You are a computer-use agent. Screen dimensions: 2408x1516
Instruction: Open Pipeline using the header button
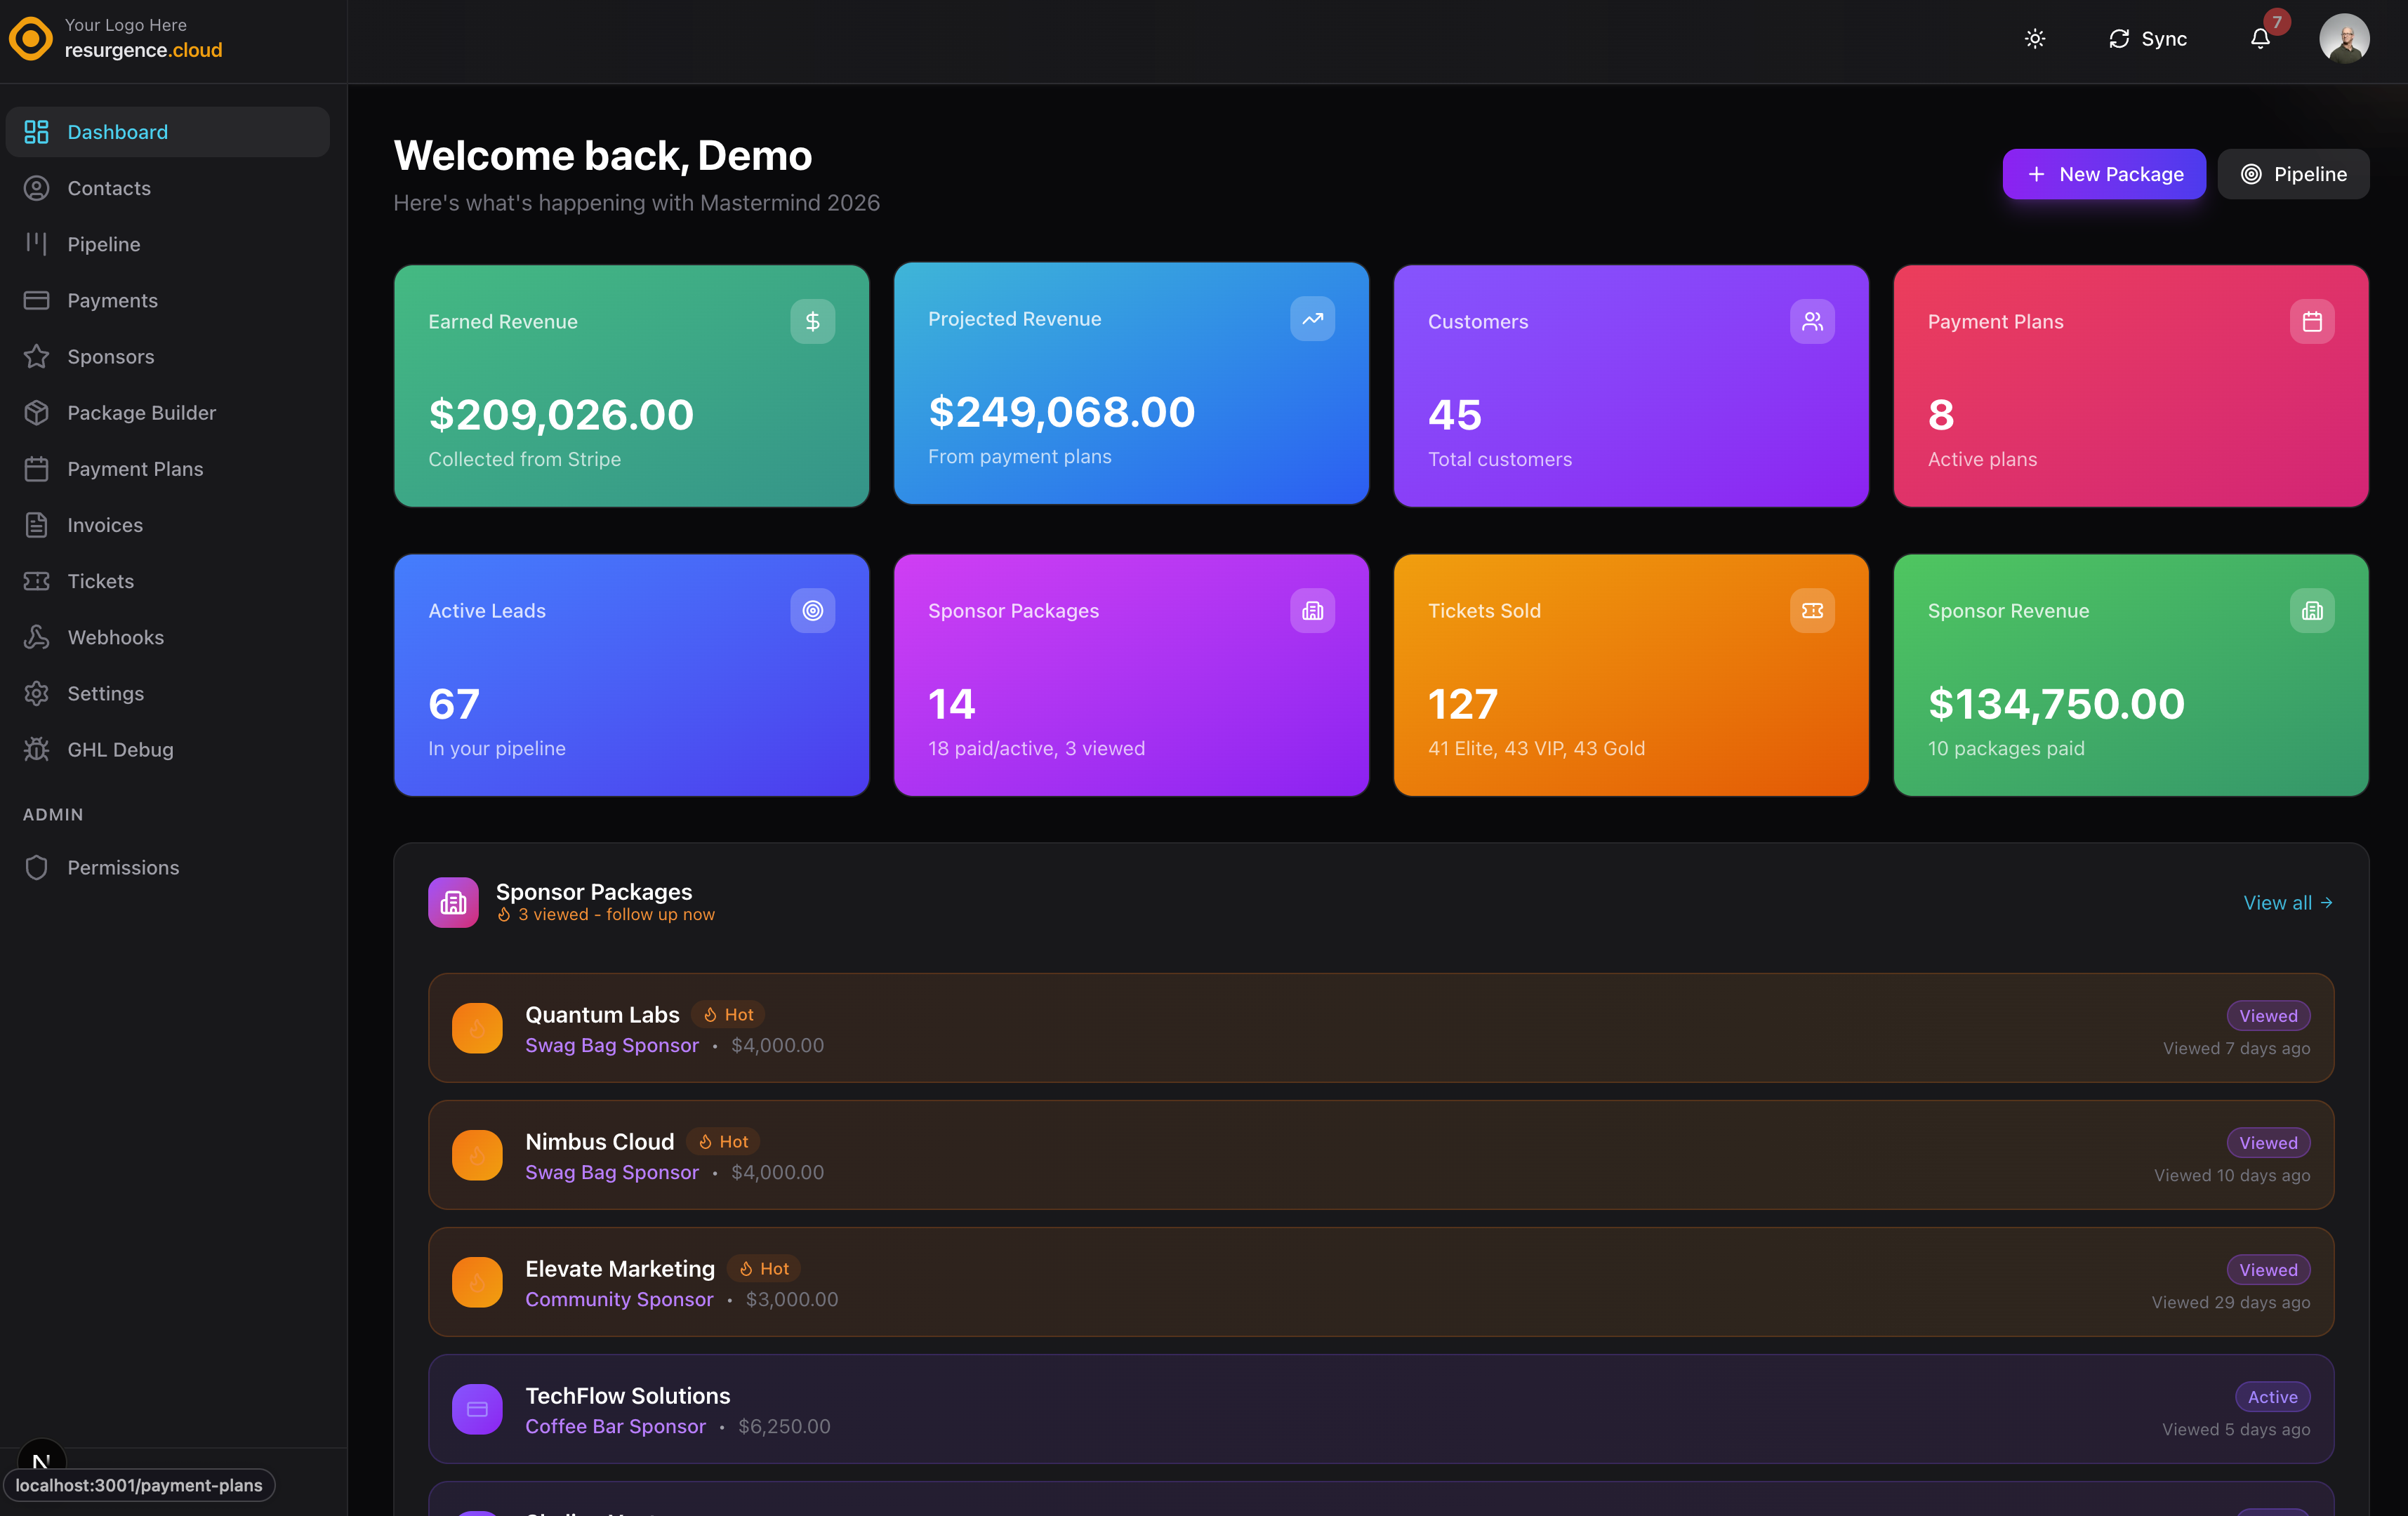(2292, 174)
